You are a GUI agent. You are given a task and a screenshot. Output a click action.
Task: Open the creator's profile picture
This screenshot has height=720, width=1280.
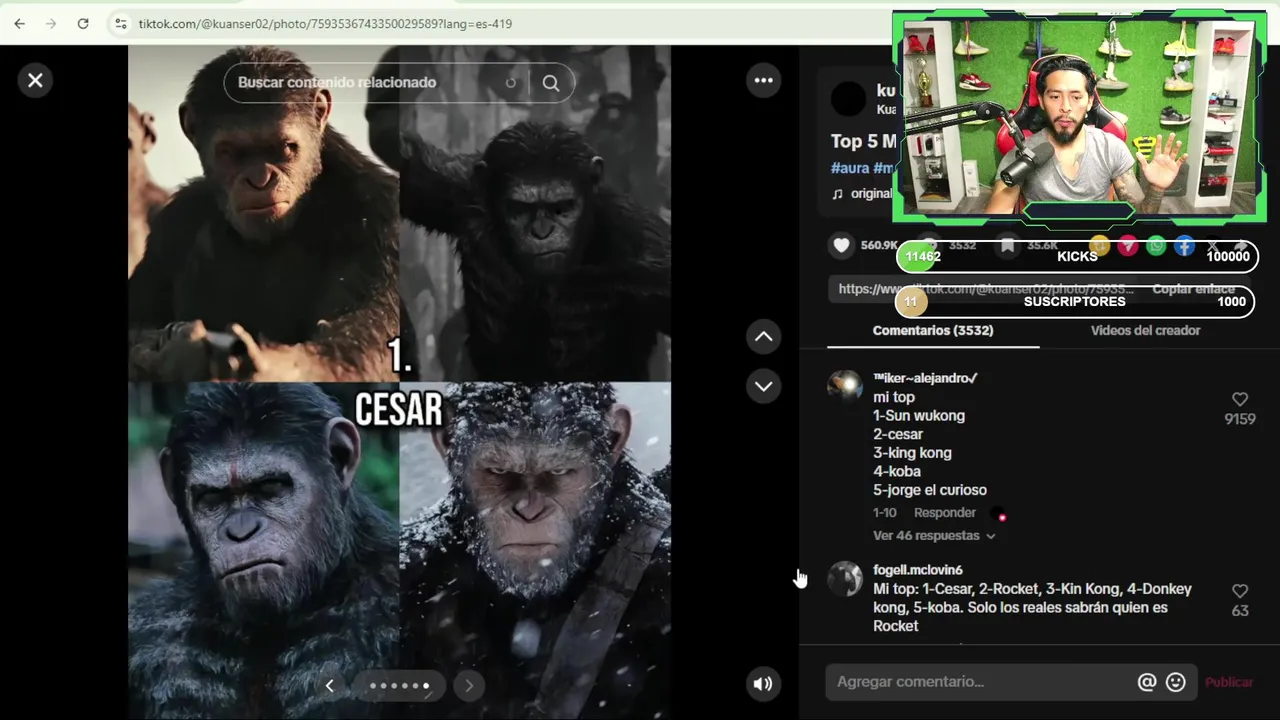pyautogui.click(x=849, y=99)
